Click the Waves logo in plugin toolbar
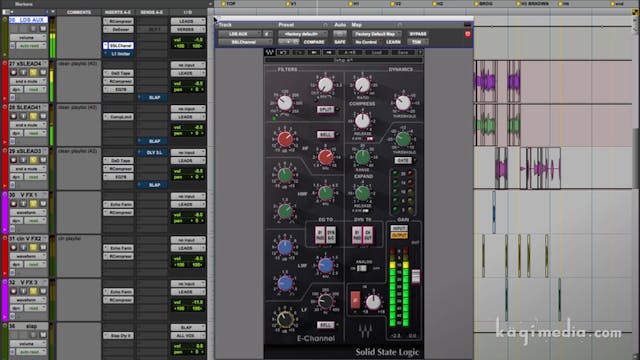 click(x=269, y=52)
